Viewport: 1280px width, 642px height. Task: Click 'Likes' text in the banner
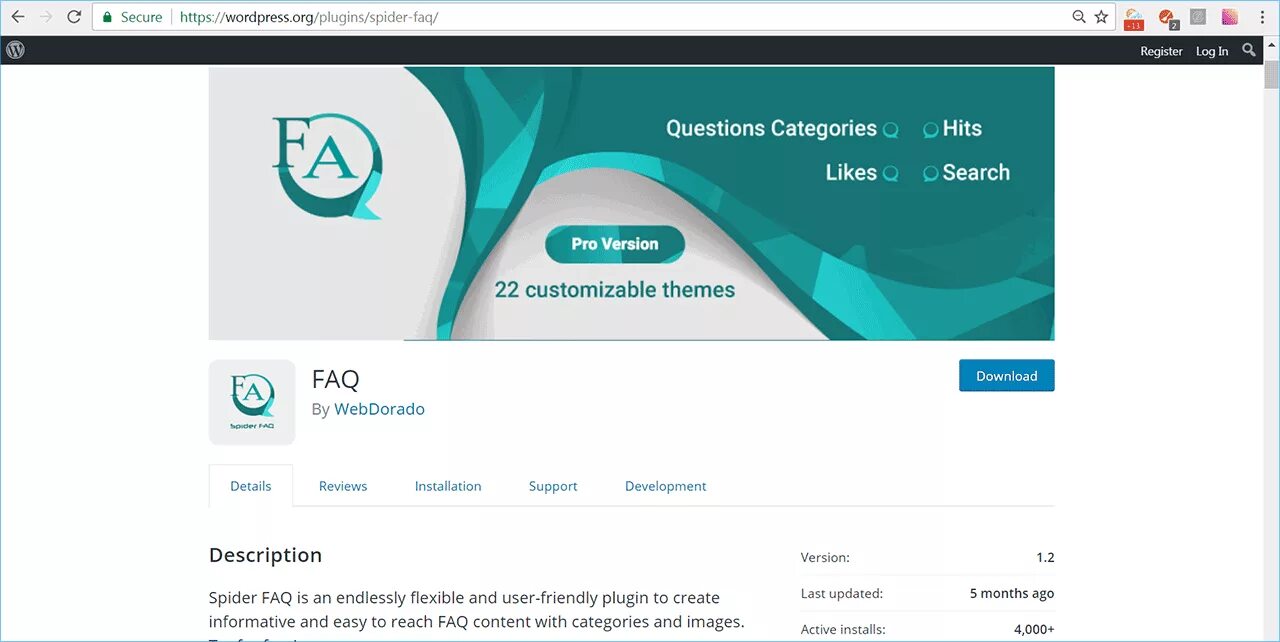click(851, 172)
